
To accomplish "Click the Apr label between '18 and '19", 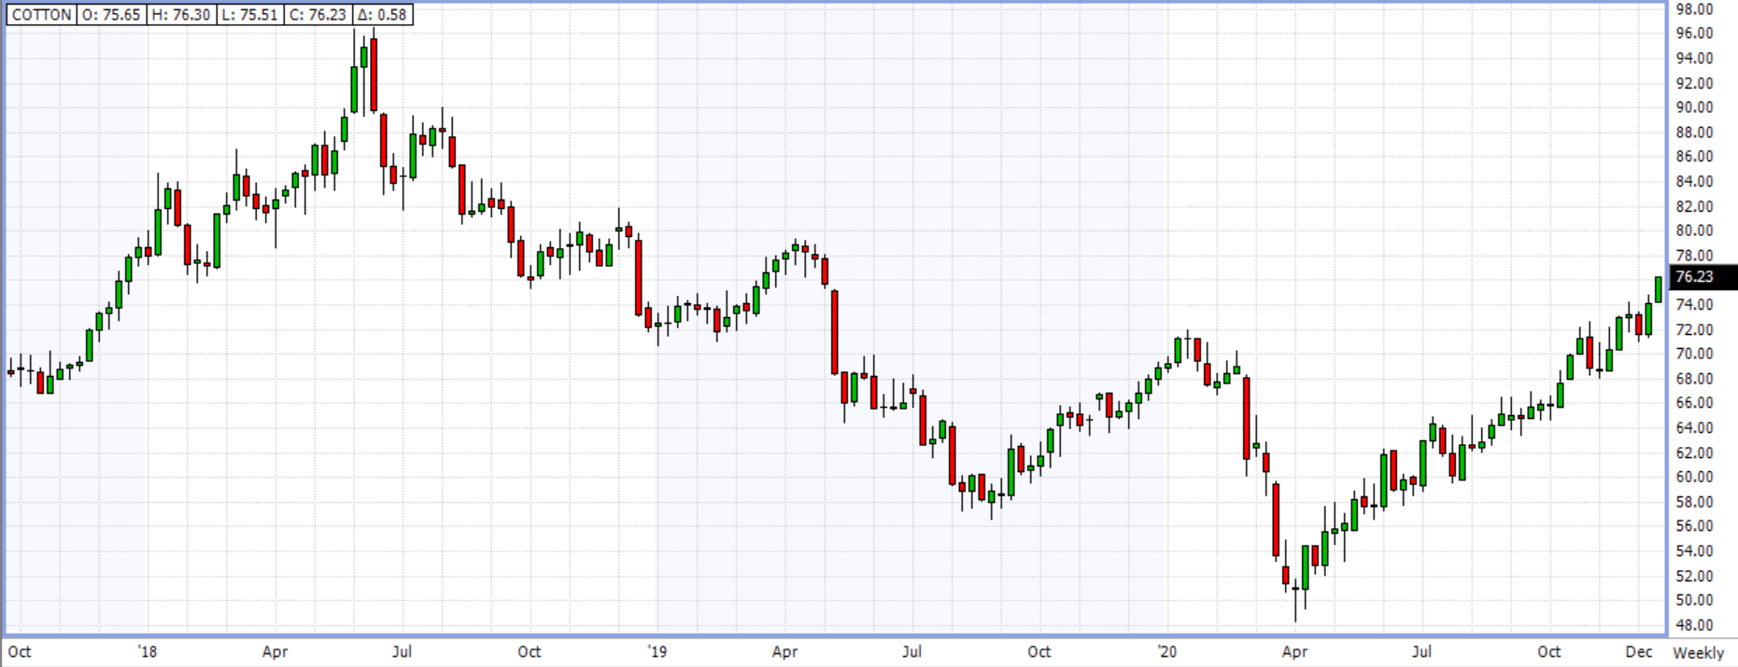I will coord(275,652).
